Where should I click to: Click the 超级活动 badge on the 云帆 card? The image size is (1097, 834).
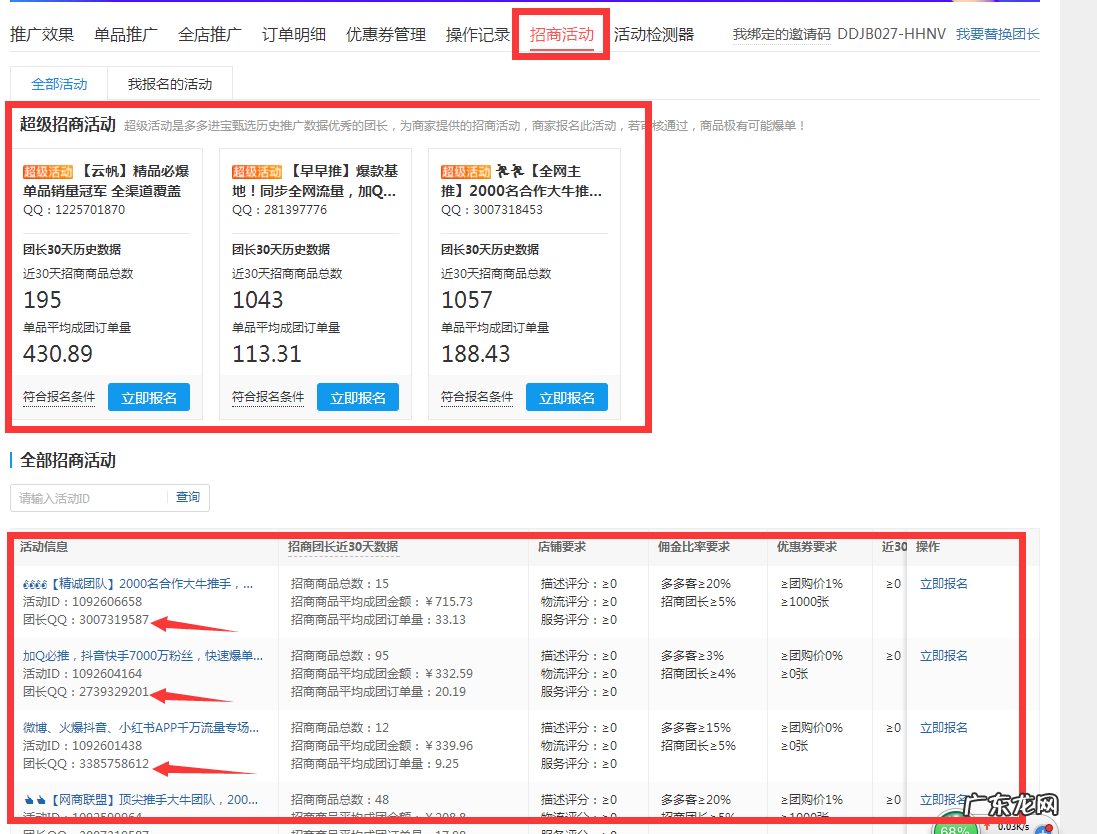(x=46, y=171)
